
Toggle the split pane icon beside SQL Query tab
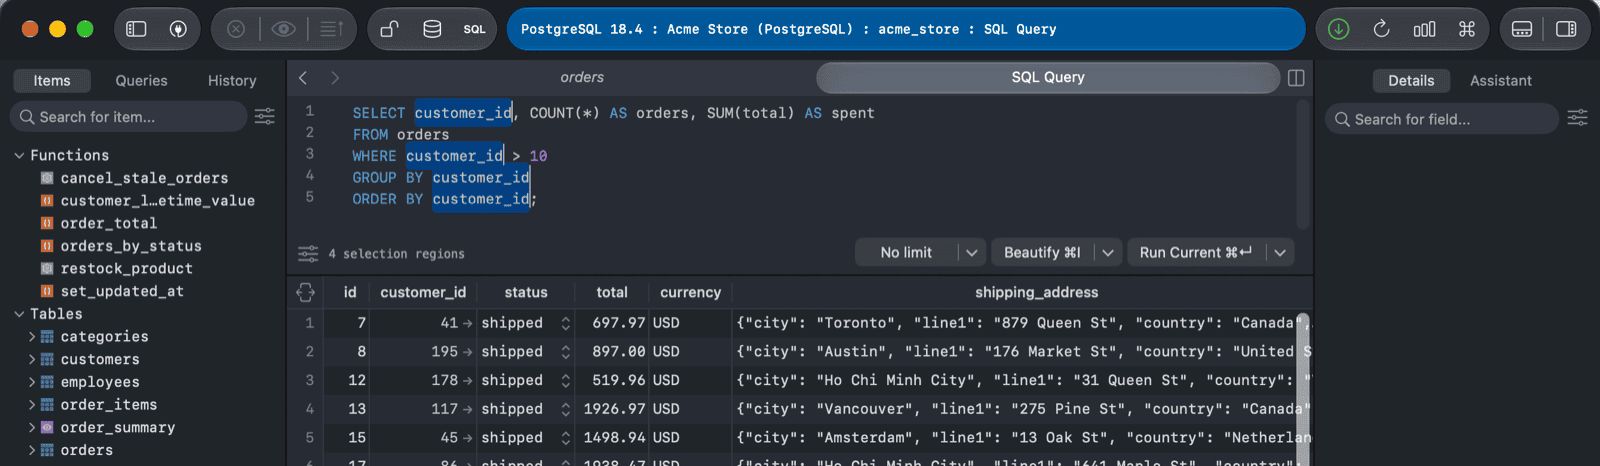[1296, 78]
